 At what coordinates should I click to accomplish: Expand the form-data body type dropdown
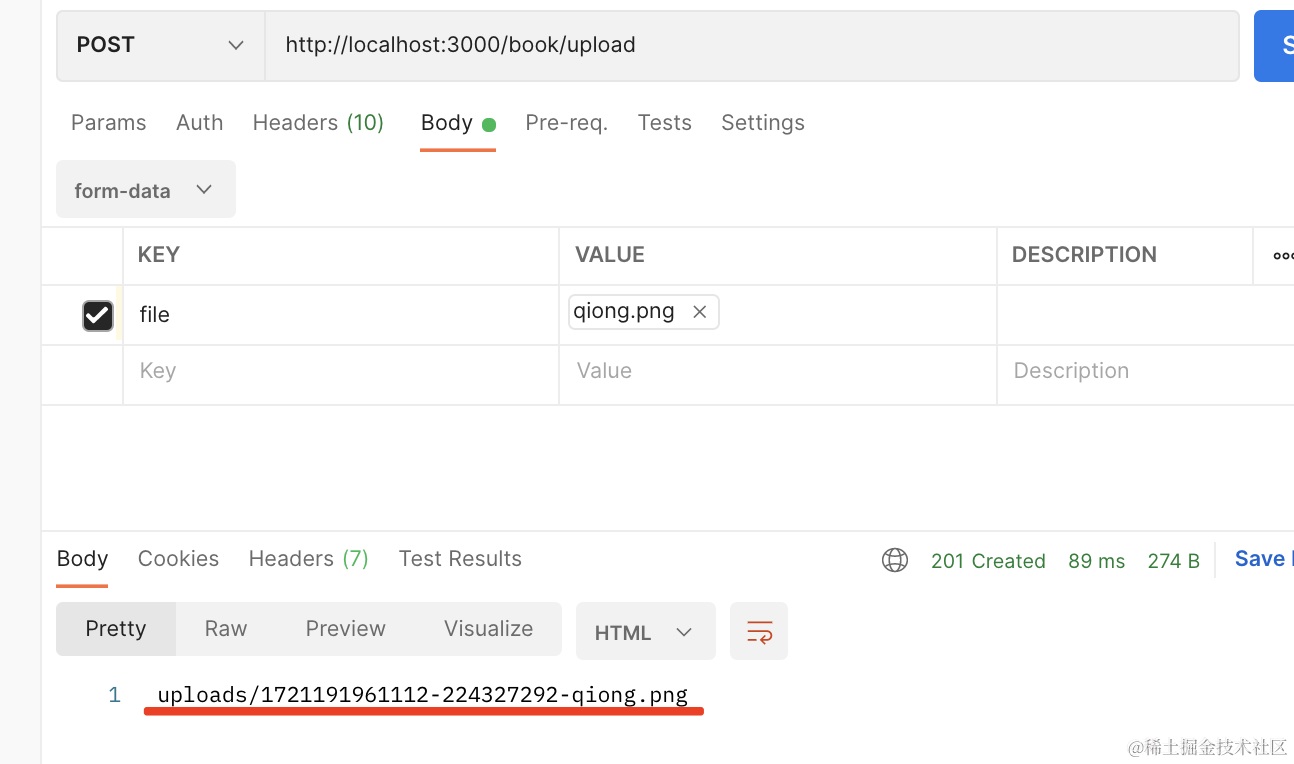[x=145, y=190]
